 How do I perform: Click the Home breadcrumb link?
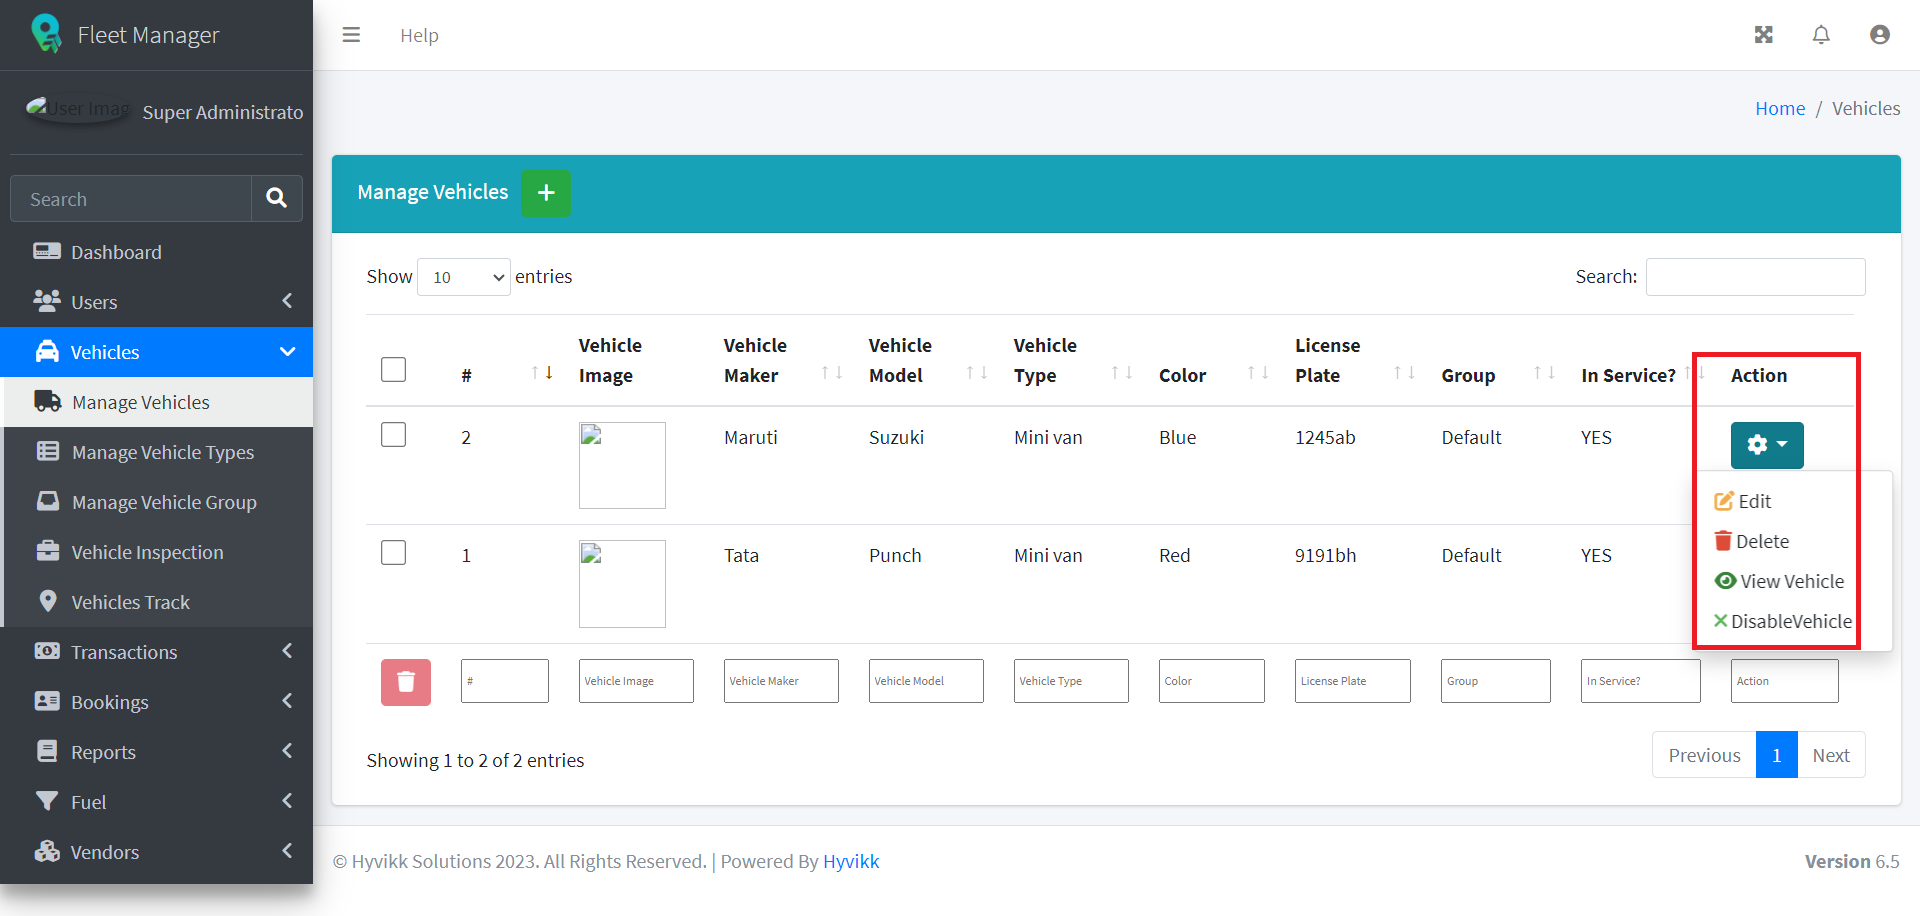coord(1779,108)
